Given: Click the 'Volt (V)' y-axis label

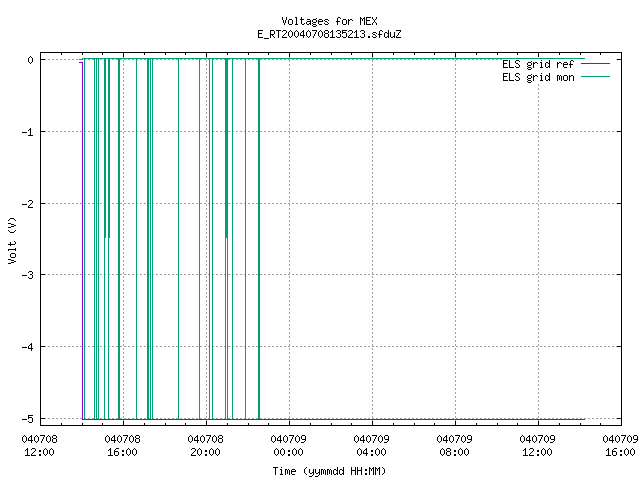Looking at the screenshot, I should point(12,240).
